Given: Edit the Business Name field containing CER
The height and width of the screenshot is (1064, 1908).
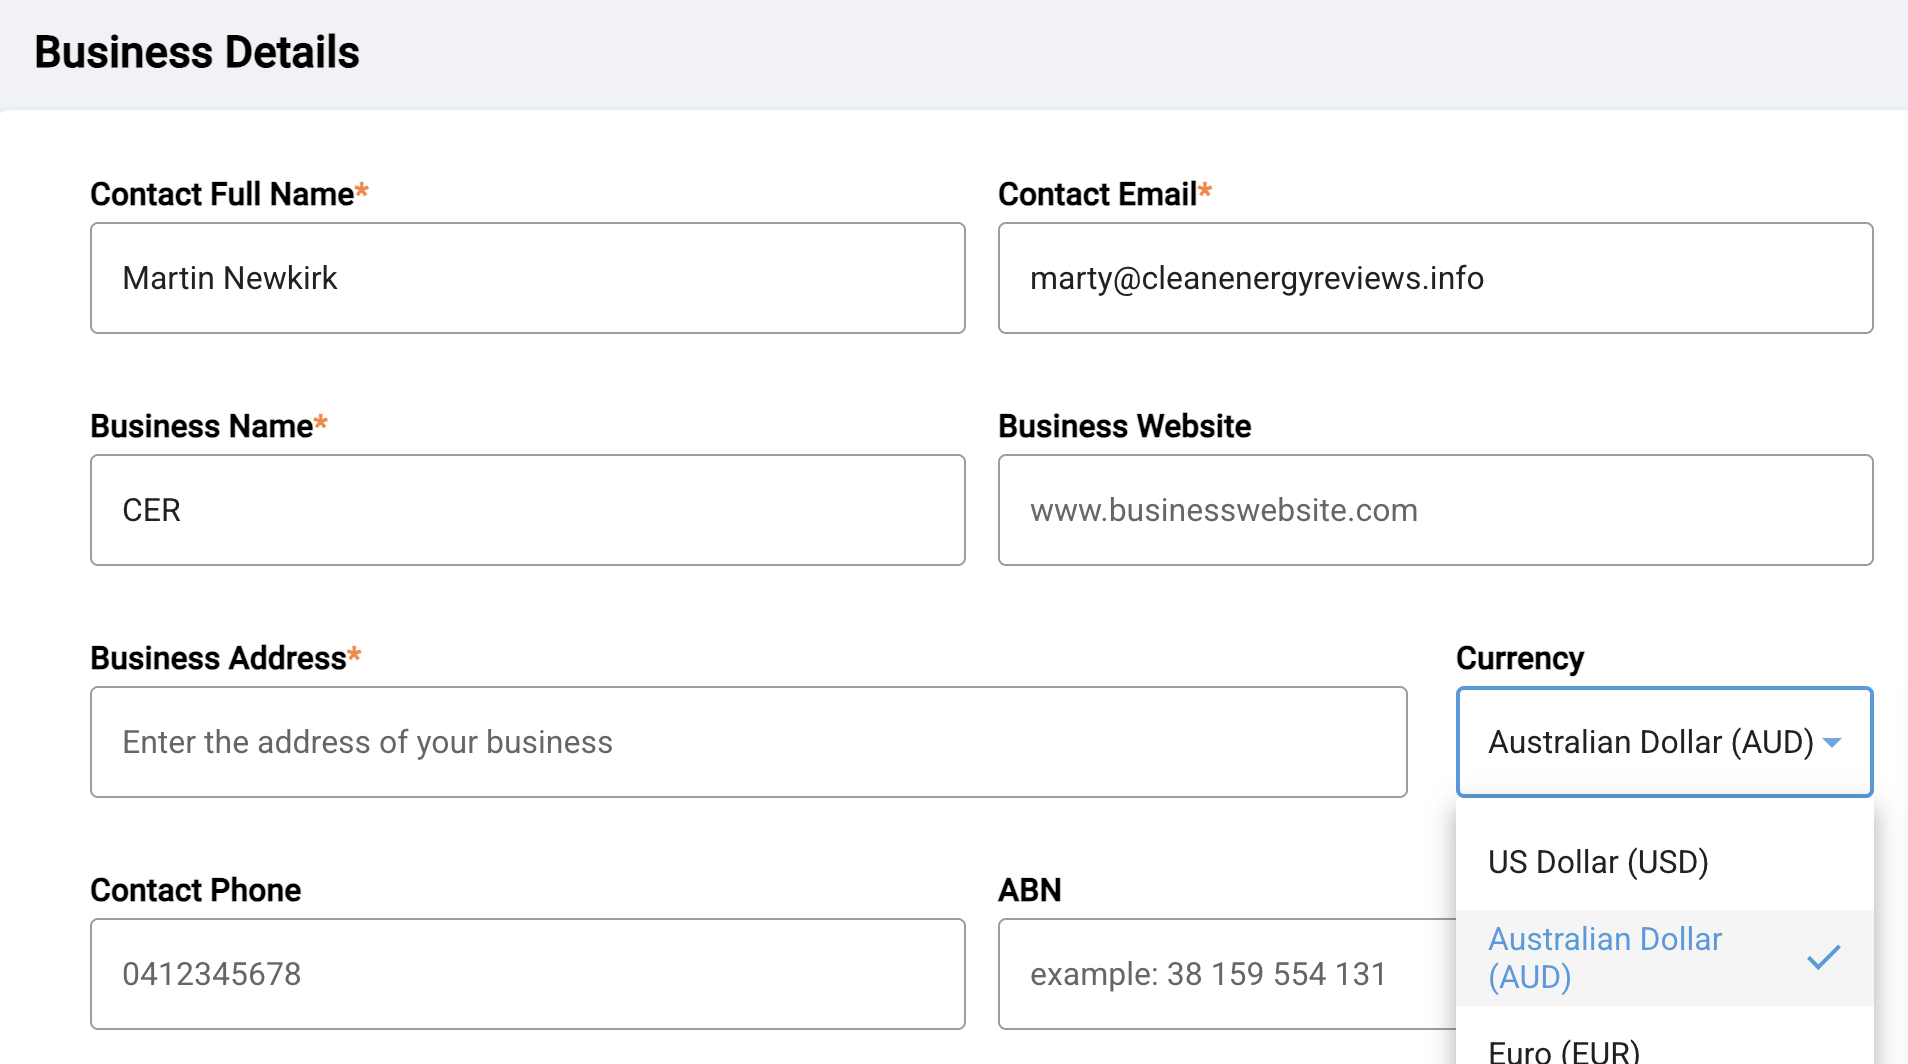Looking at the screenshot, I should click(x=527, y=510).
